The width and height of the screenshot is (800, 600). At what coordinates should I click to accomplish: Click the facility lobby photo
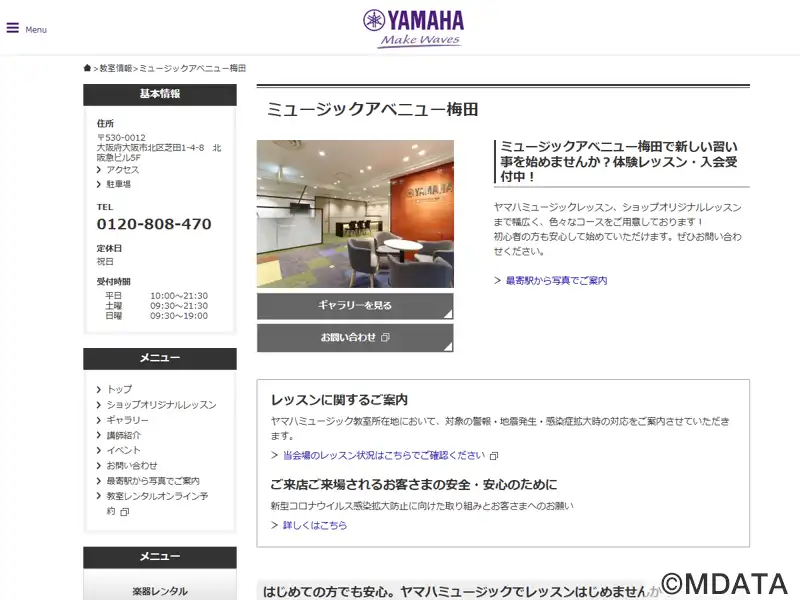[x=355, y=214]
